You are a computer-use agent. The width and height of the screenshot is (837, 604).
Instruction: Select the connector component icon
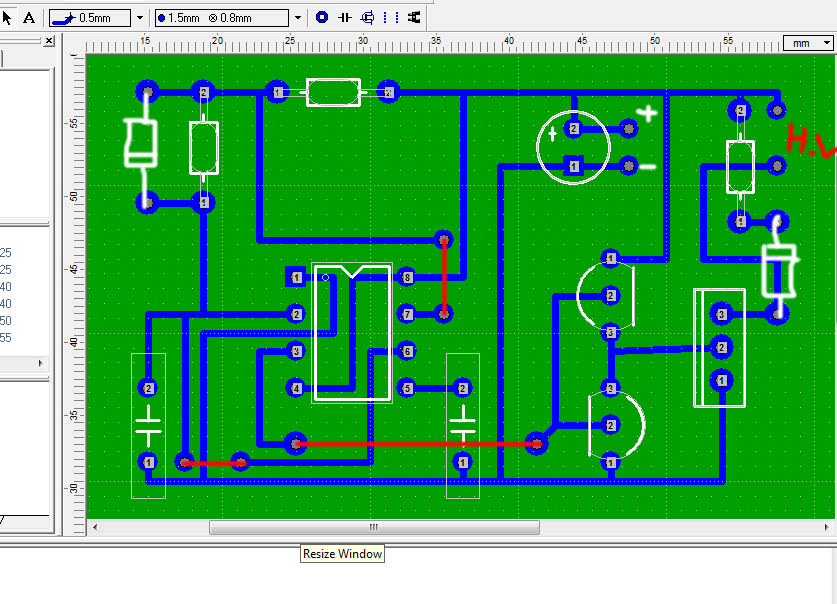coord(414,18)
